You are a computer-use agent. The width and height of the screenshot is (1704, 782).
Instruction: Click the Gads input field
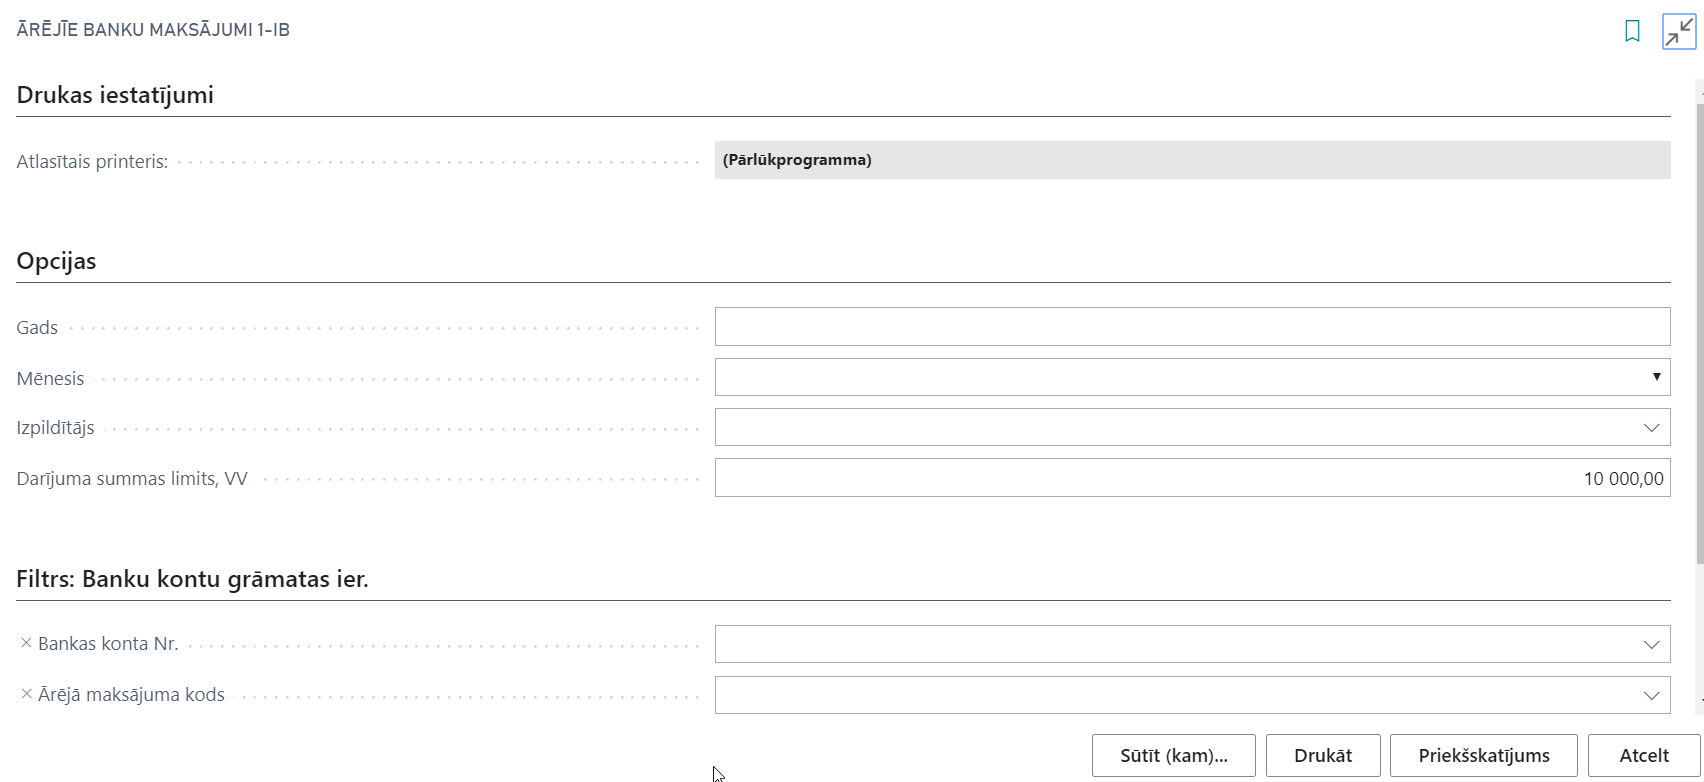pos(1192,327)
